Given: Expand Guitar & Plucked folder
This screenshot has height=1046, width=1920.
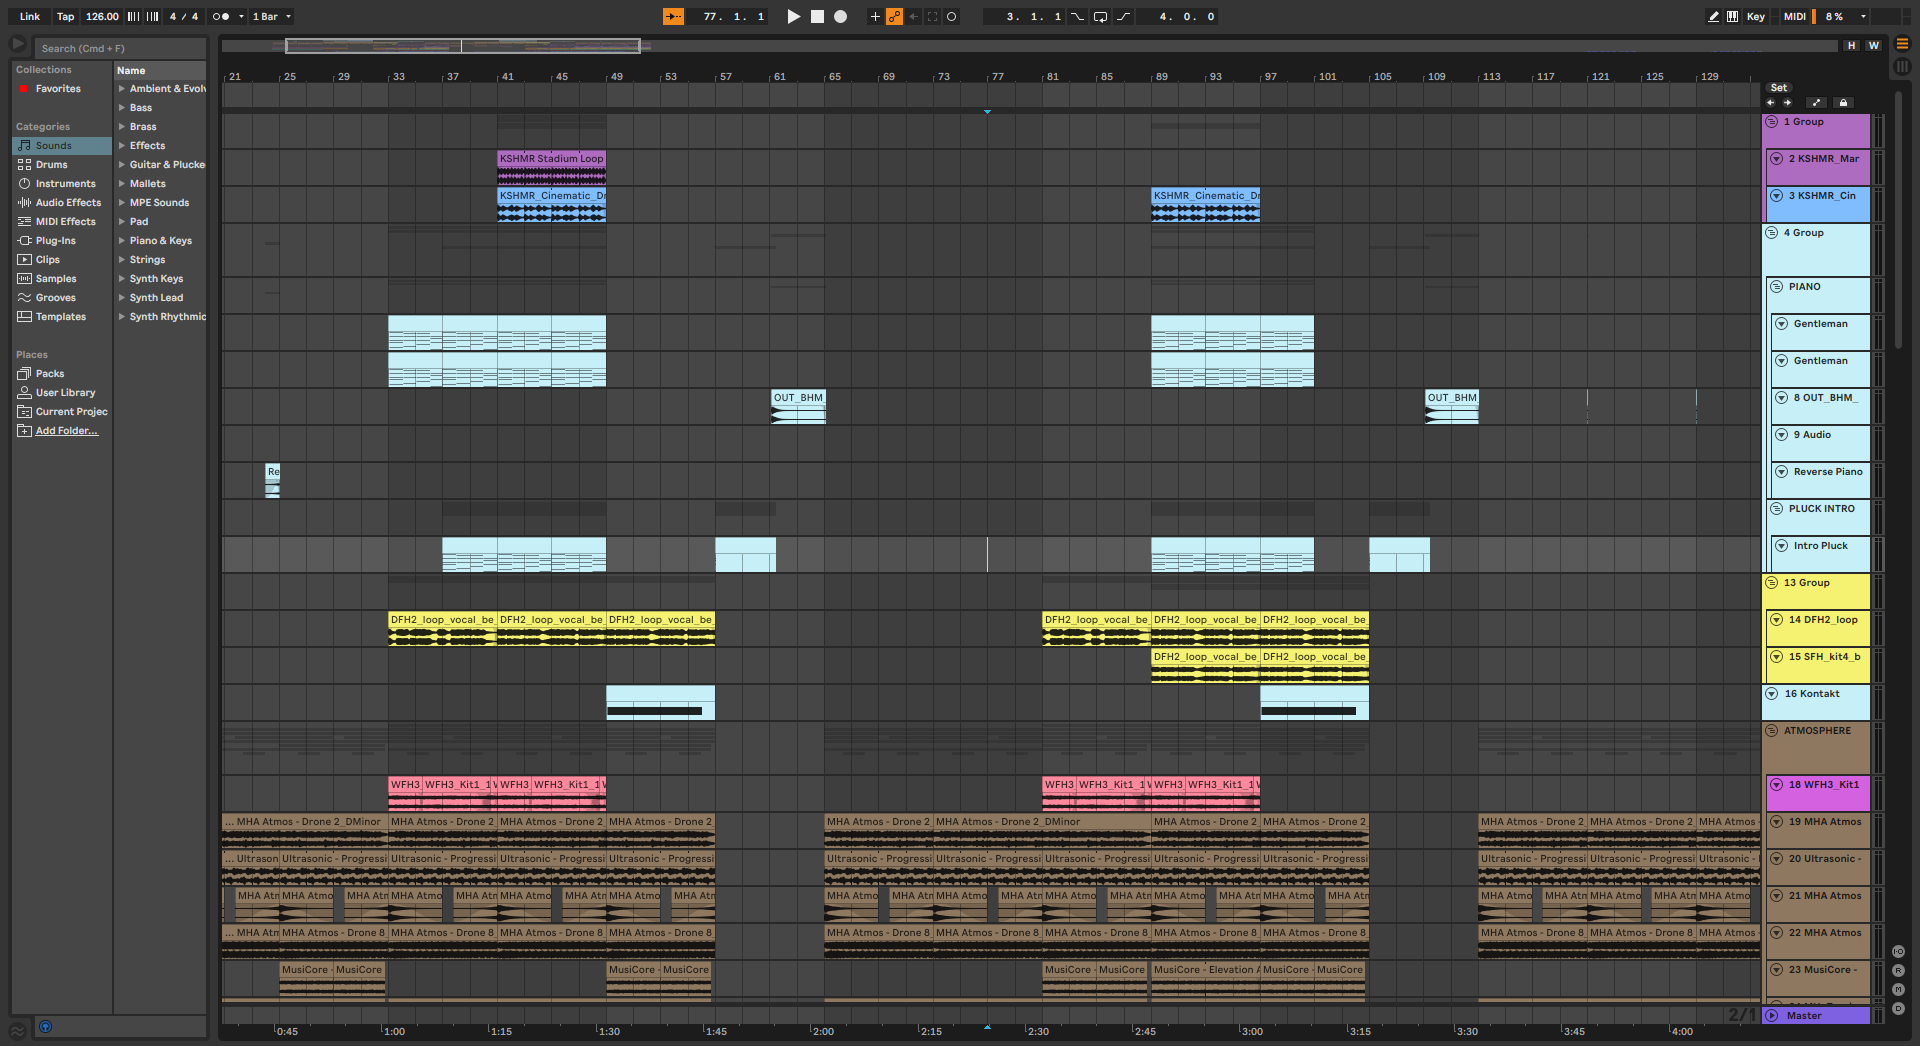Looking at the screenshot, I should (122, 165).
